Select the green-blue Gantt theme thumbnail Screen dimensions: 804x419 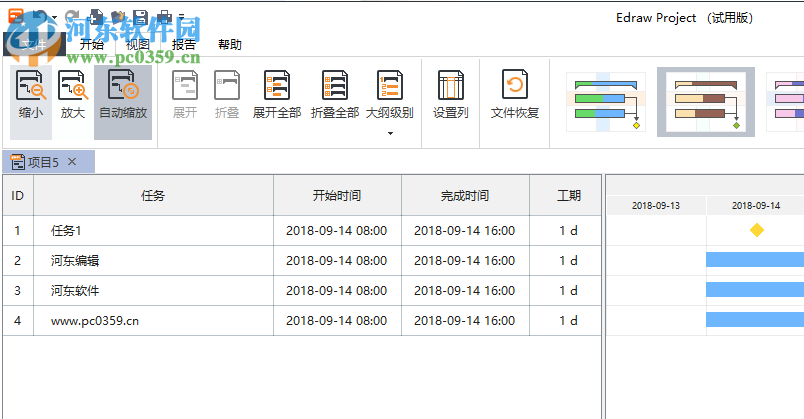point(606,102)
